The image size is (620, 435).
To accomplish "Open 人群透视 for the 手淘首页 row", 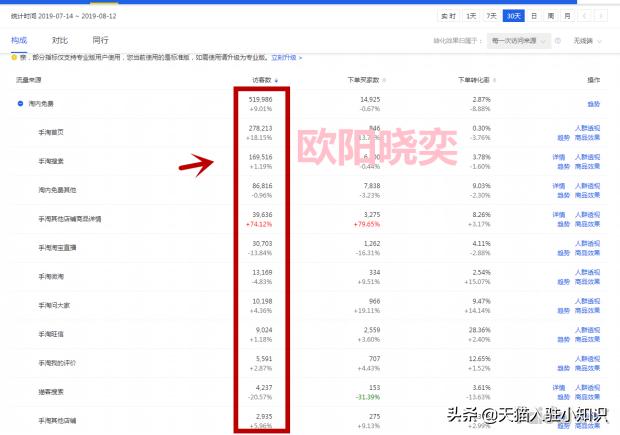I will [587, 128].
